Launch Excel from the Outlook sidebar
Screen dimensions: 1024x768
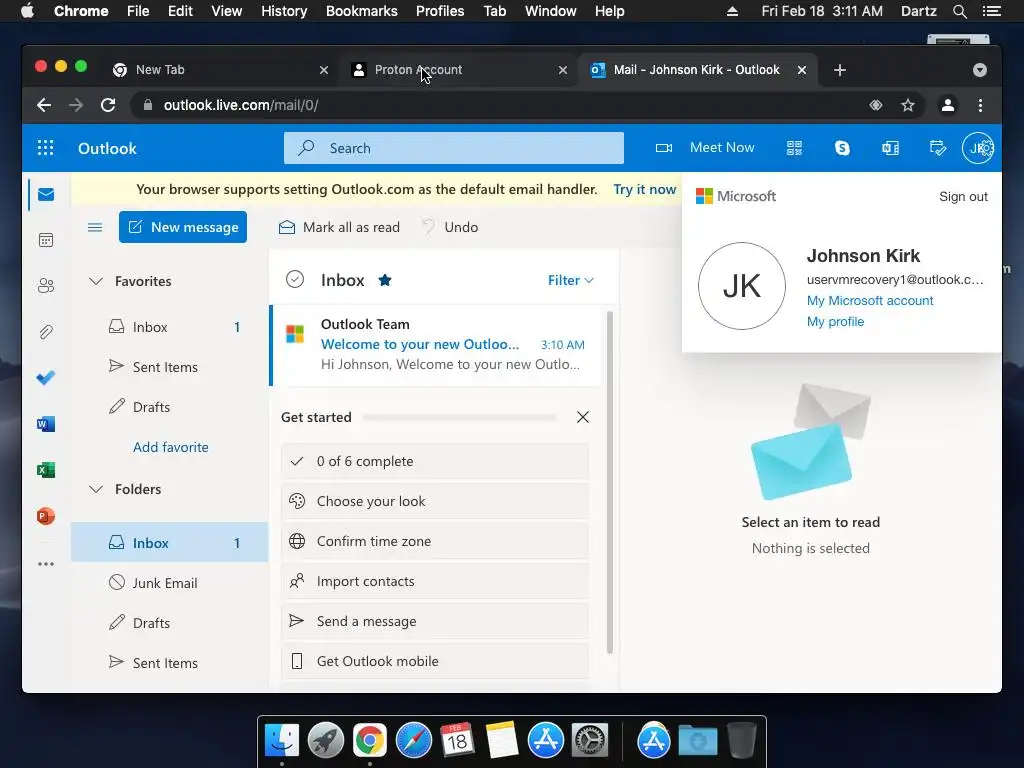click(x=46, y=470)
